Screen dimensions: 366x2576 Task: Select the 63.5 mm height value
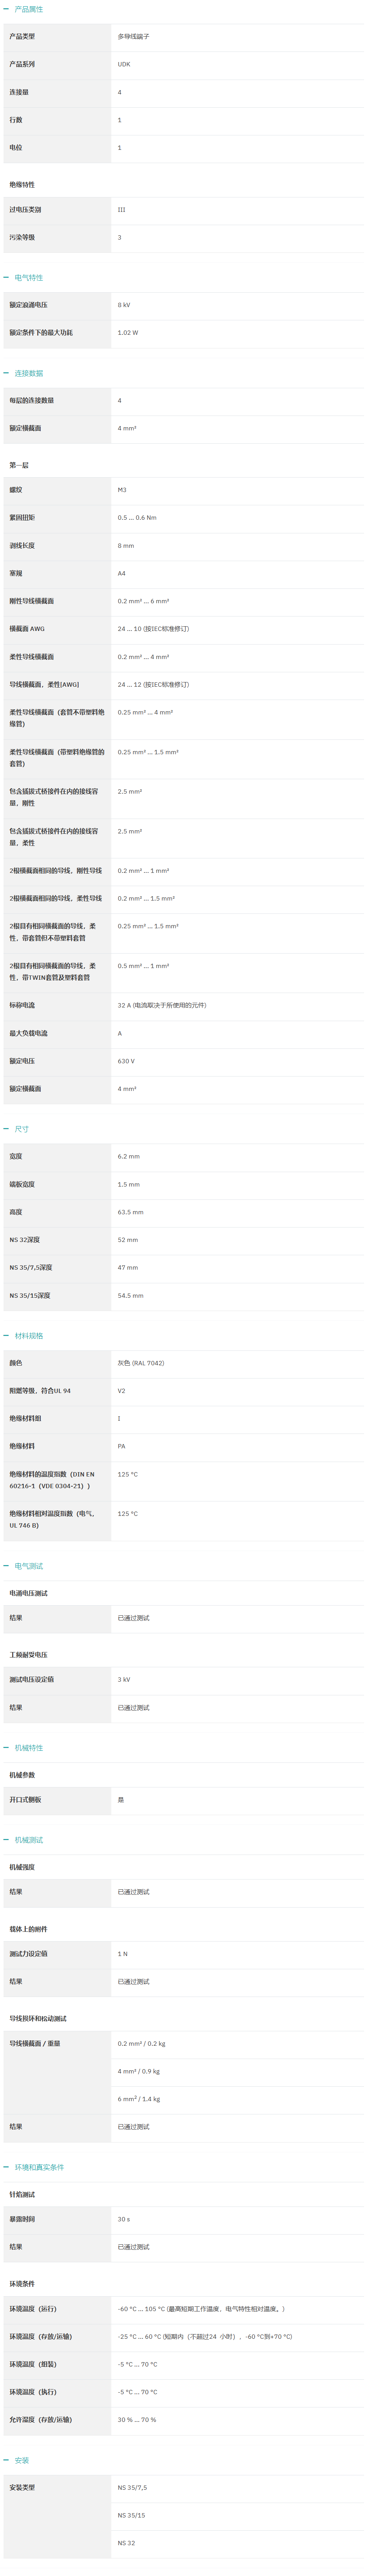(x=130, y=1212)
